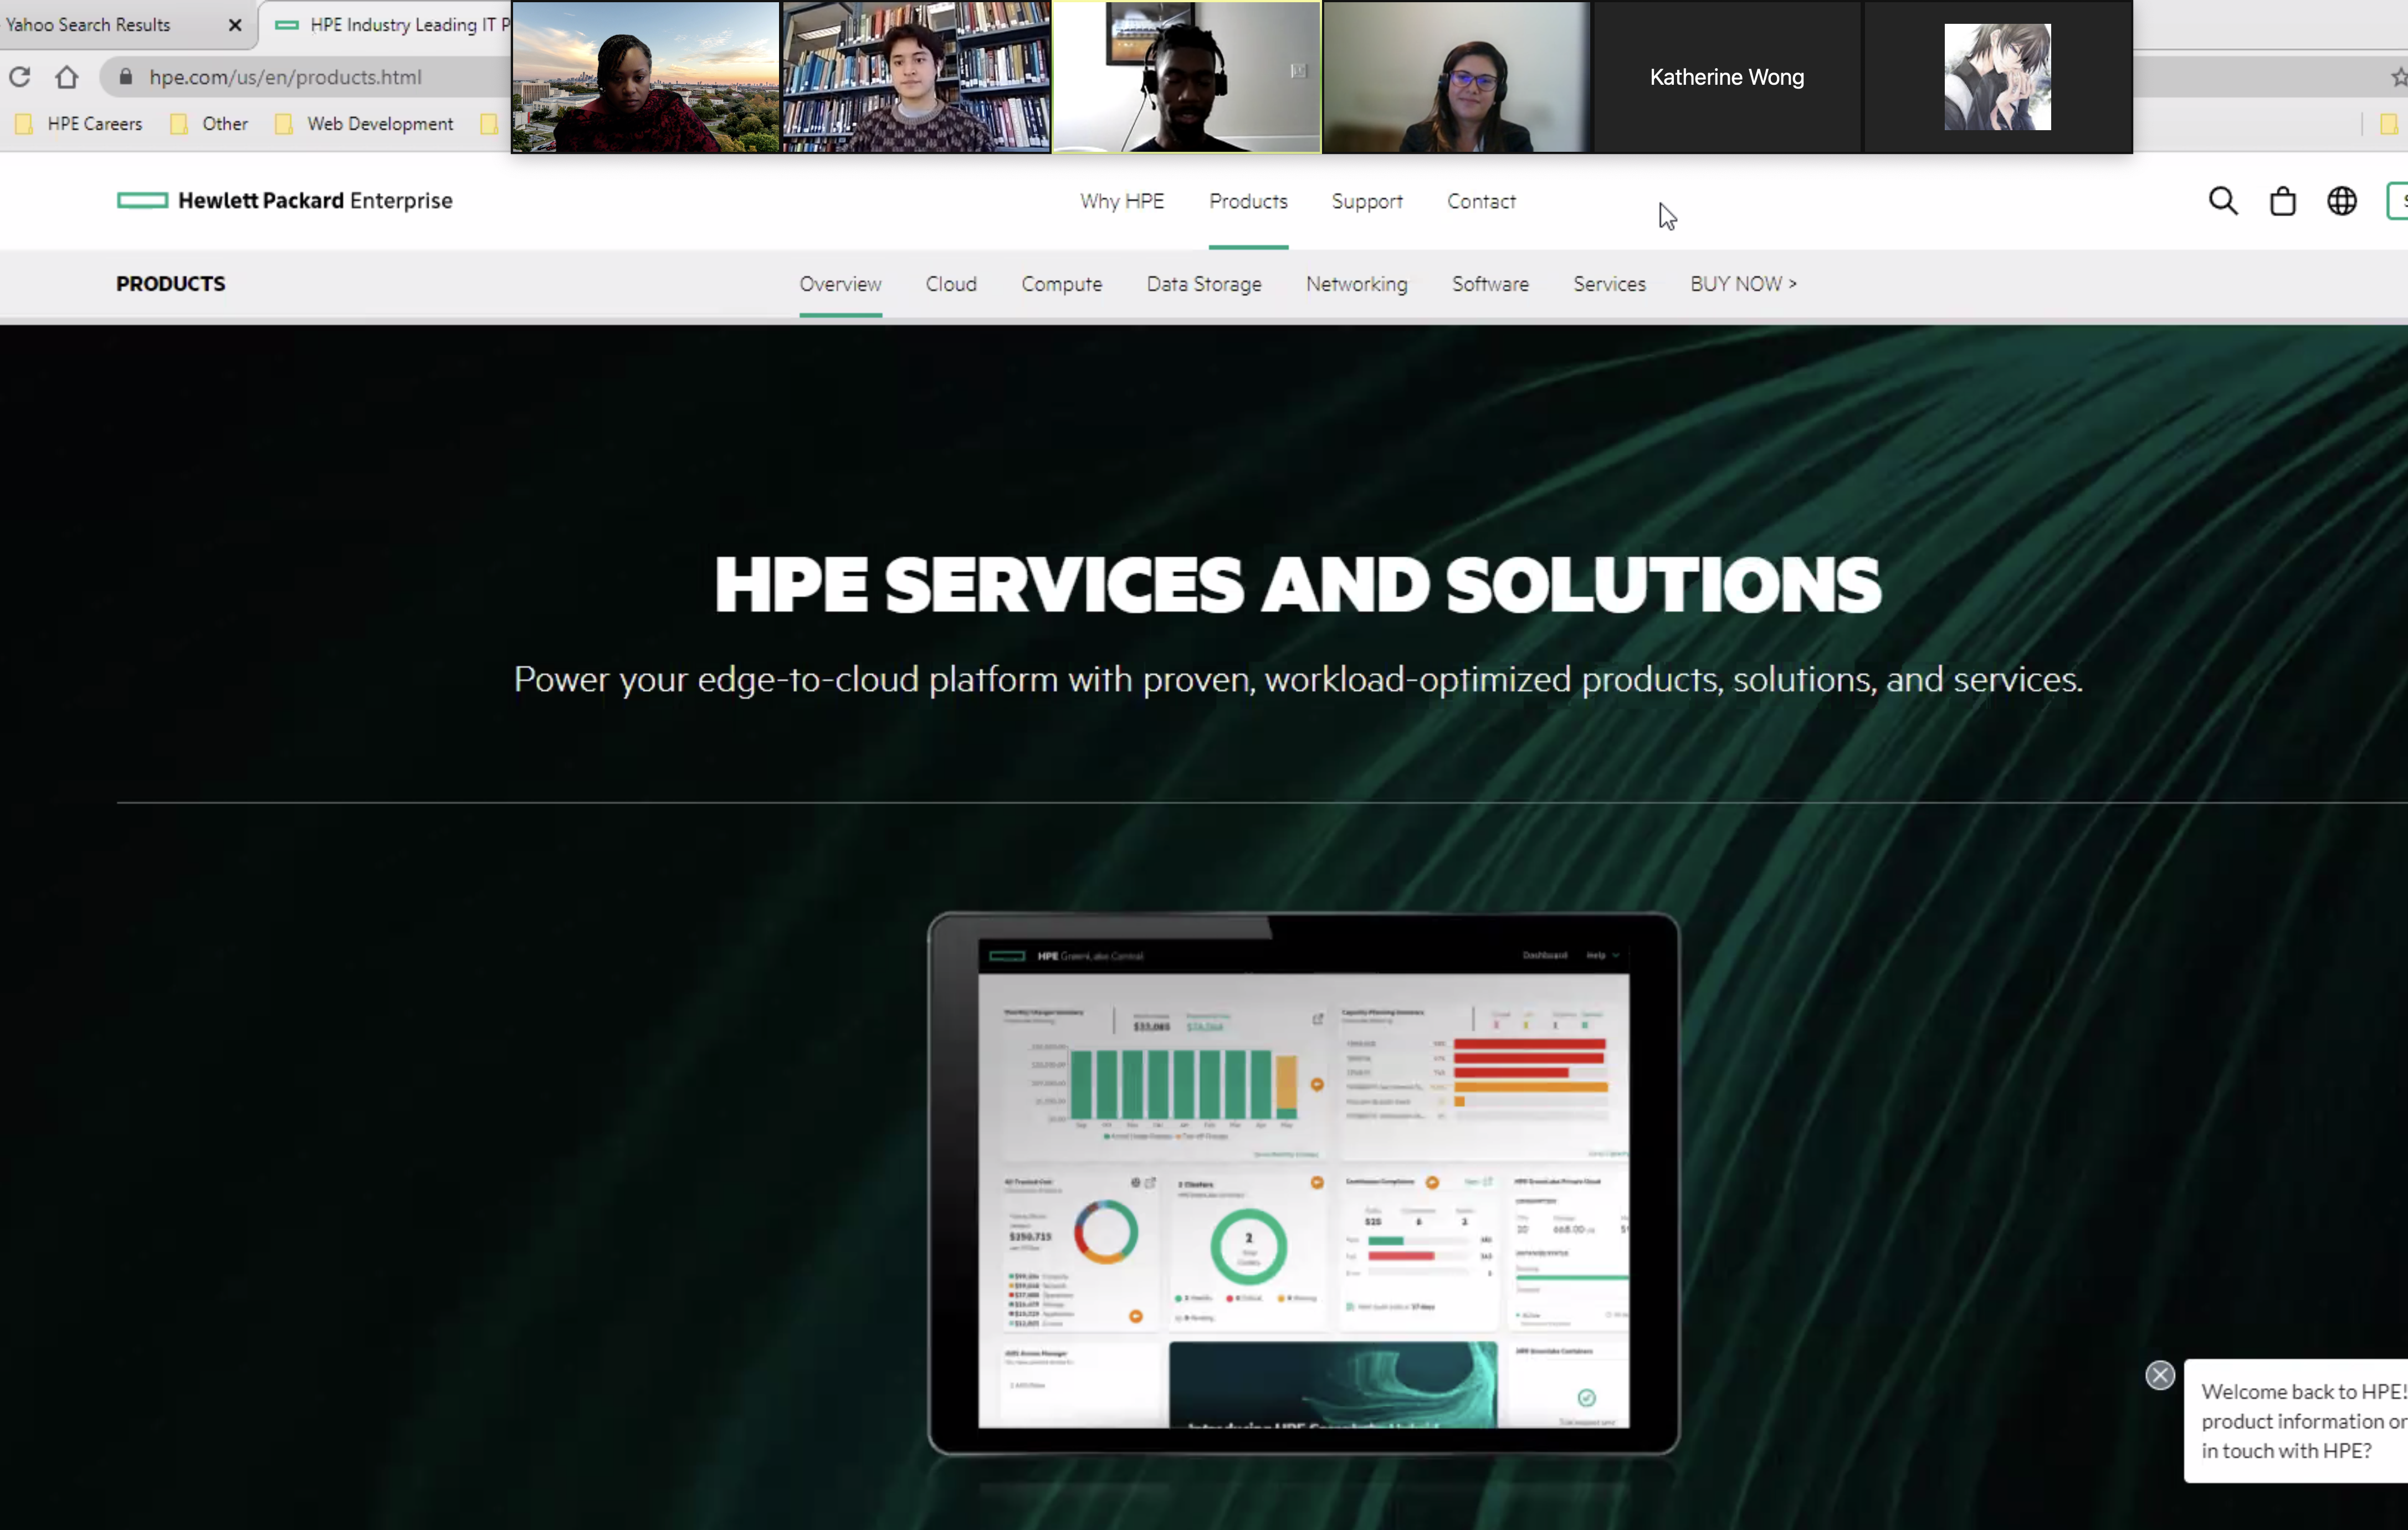This screenshot has width=2408, height=1530.
Task: Go to the browser home page icon
Action: [67, 77]
